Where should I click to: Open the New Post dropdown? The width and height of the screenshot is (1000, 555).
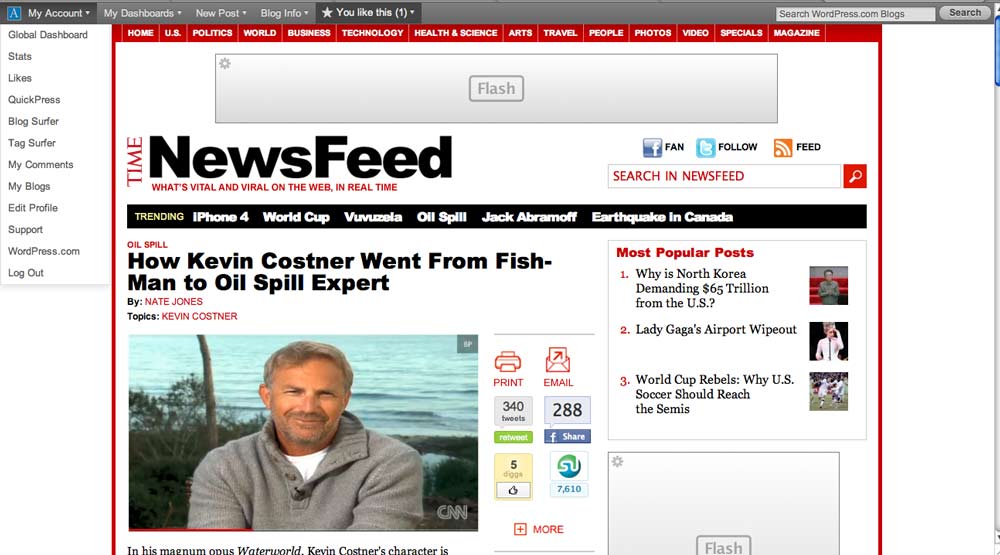[x=221, y=13]
